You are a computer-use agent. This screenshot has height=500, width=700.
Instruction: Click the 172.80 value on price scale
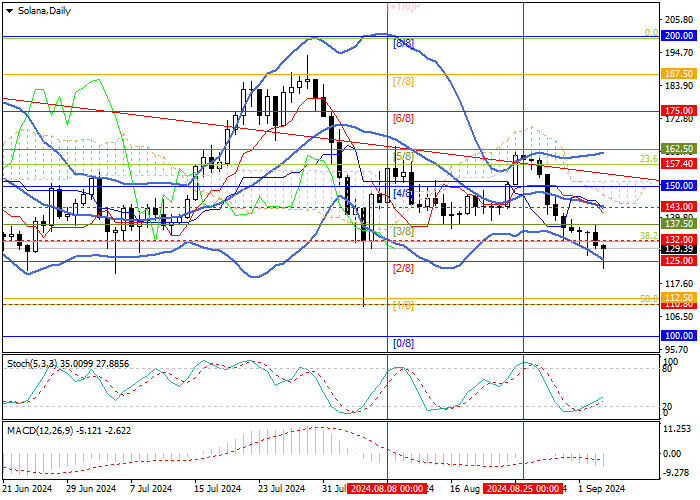(x=681, y=119)
